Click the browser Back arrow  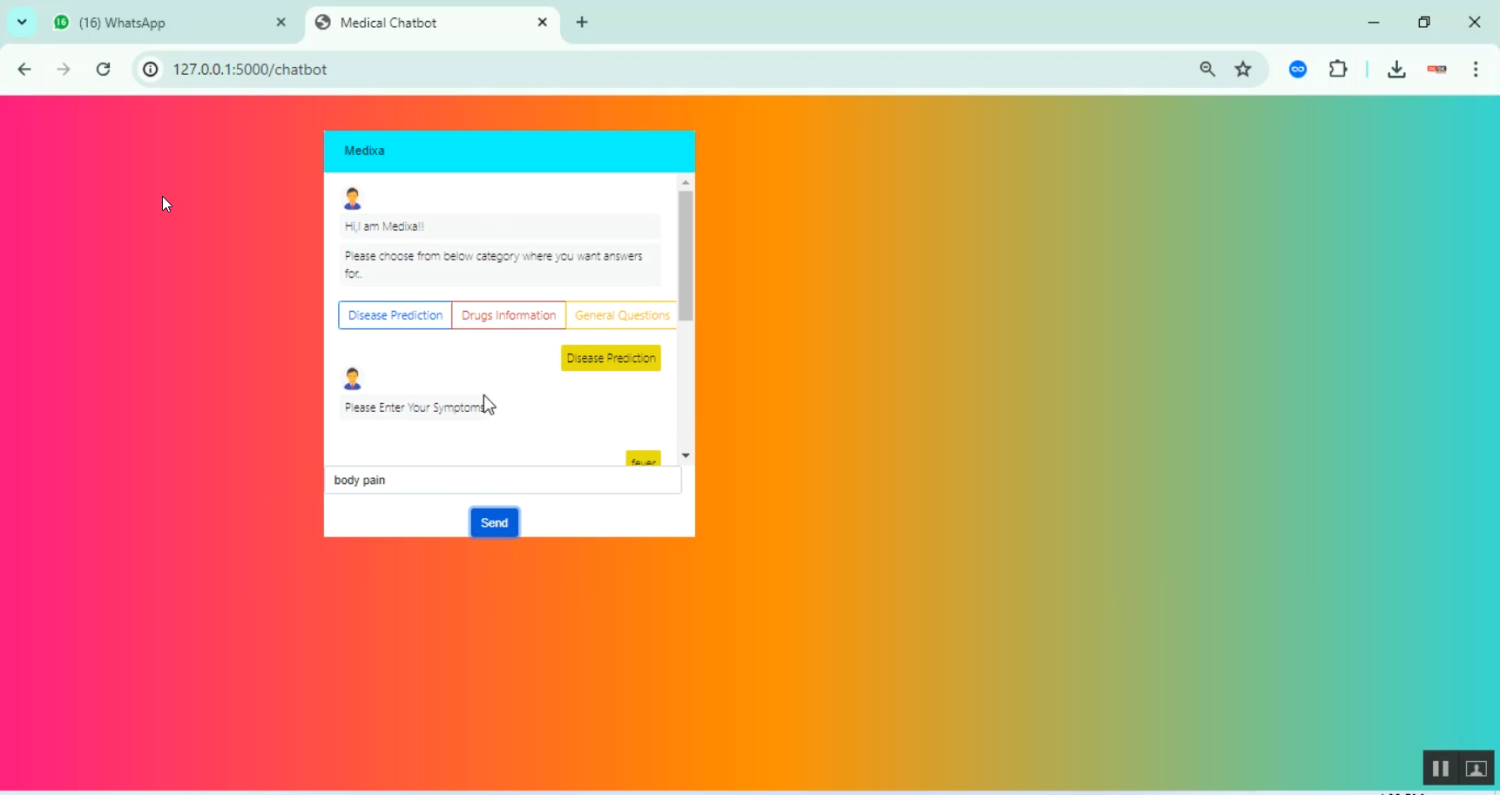(24, 69)
